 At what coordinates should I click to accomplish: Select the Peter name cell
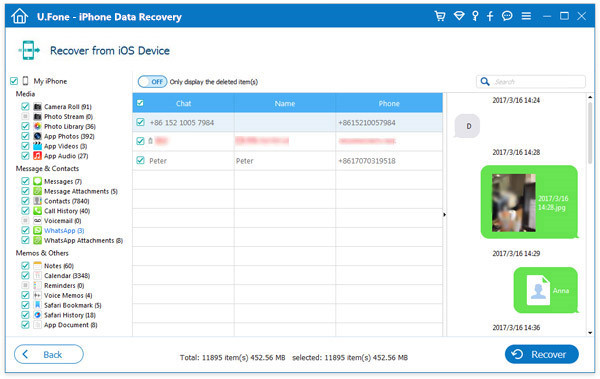click(x=285, y=161)
